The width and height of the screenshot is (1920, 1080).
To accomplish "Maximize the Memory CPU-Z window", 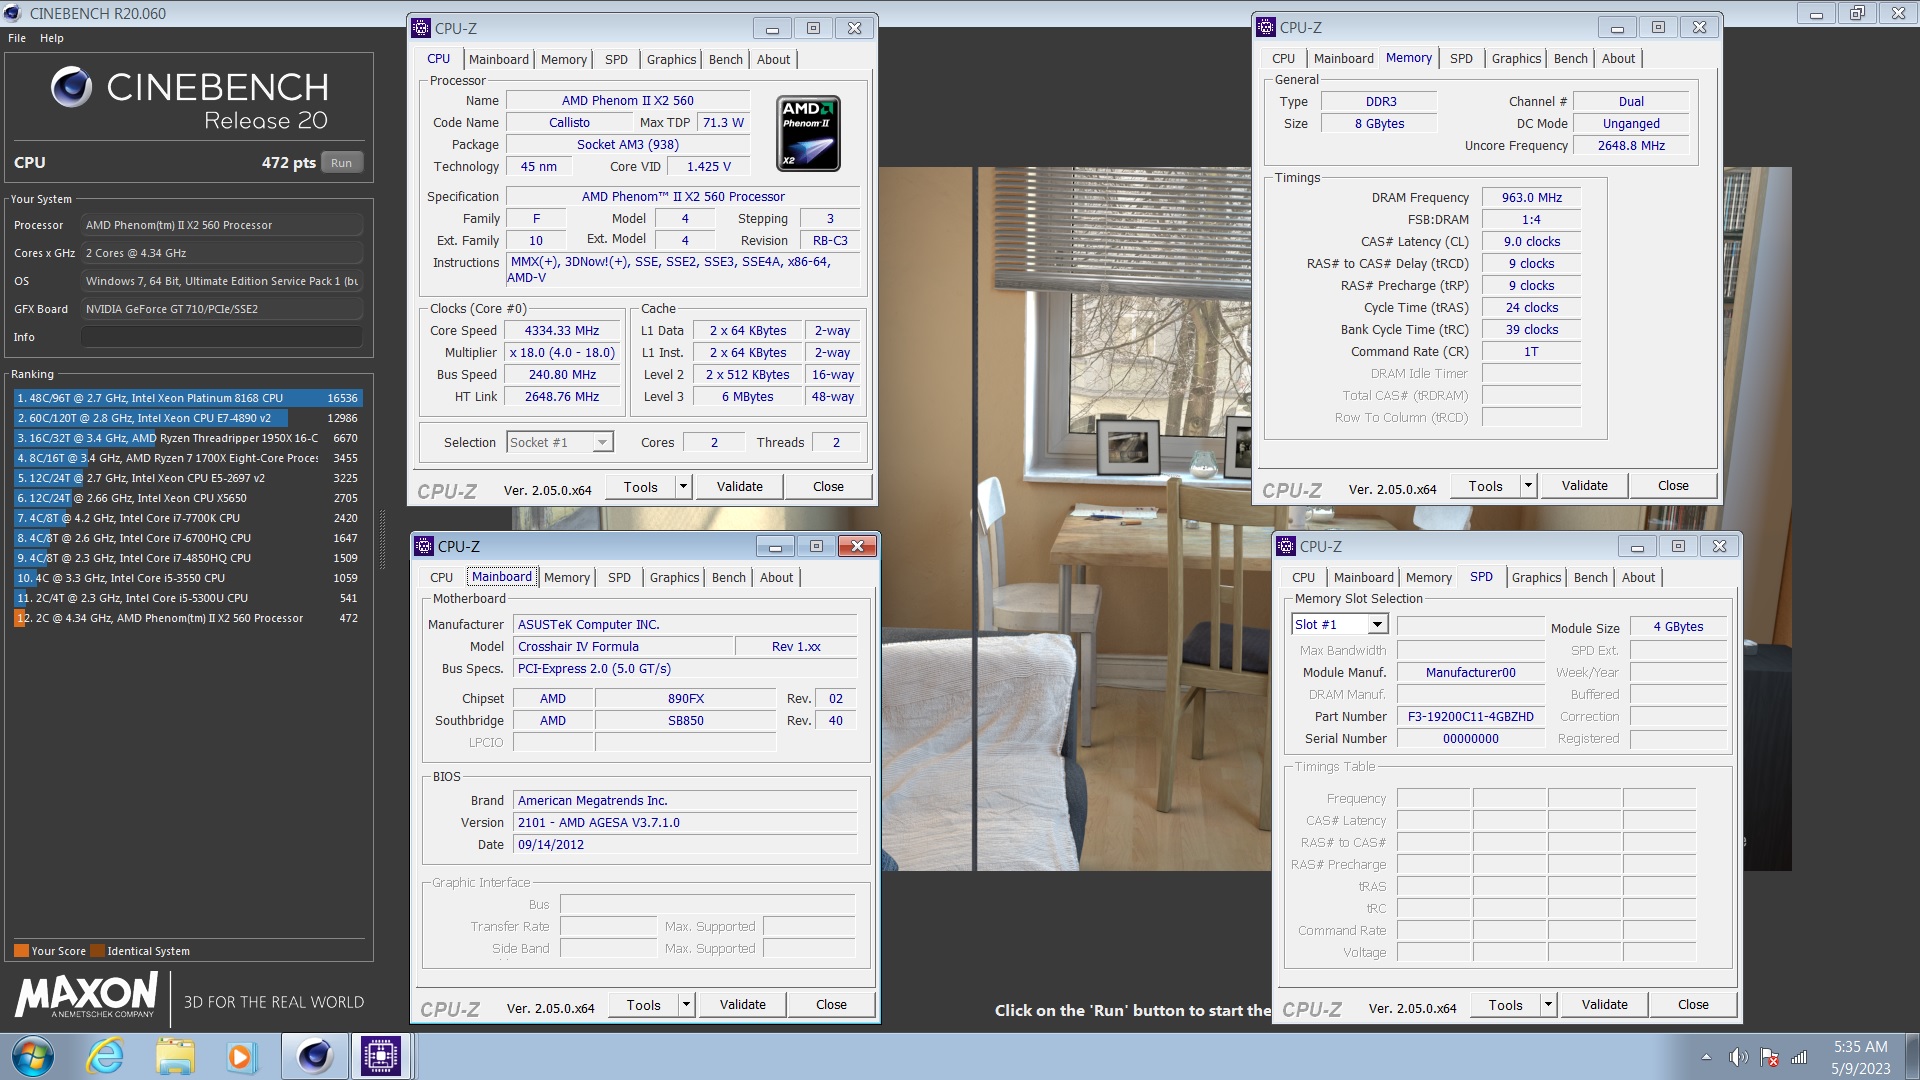I will click(1658, 27).
